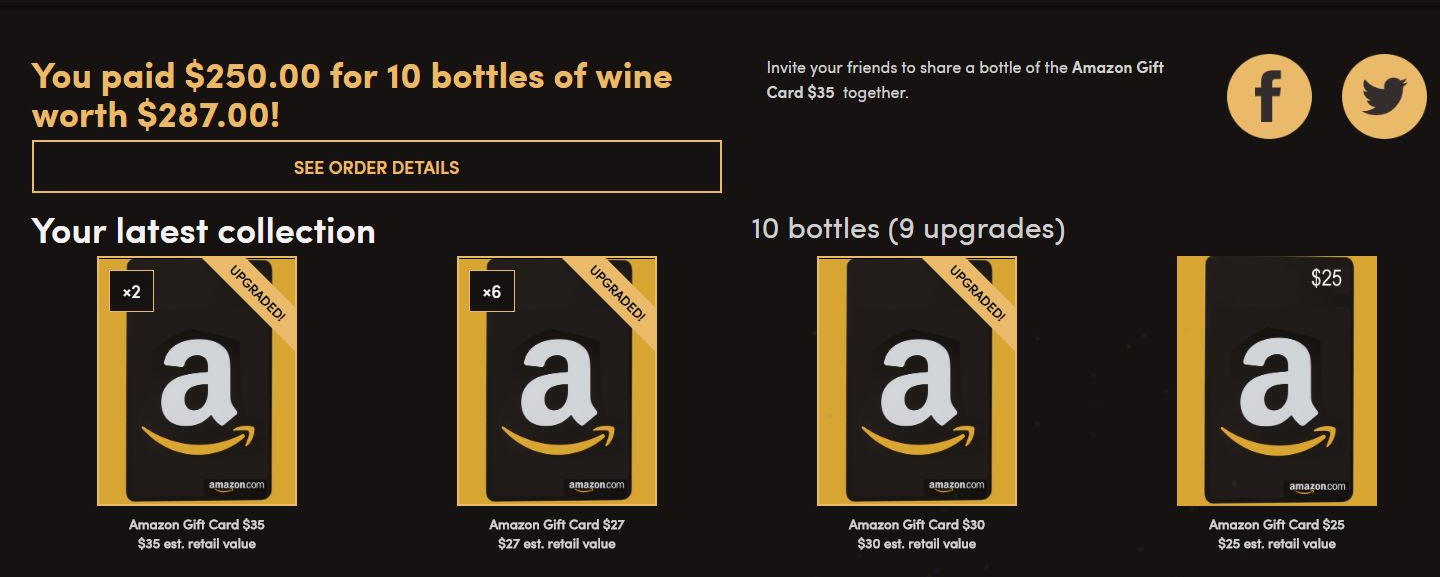Click the Amazon Gift Card $35 invite text

tap(1118, 80)
